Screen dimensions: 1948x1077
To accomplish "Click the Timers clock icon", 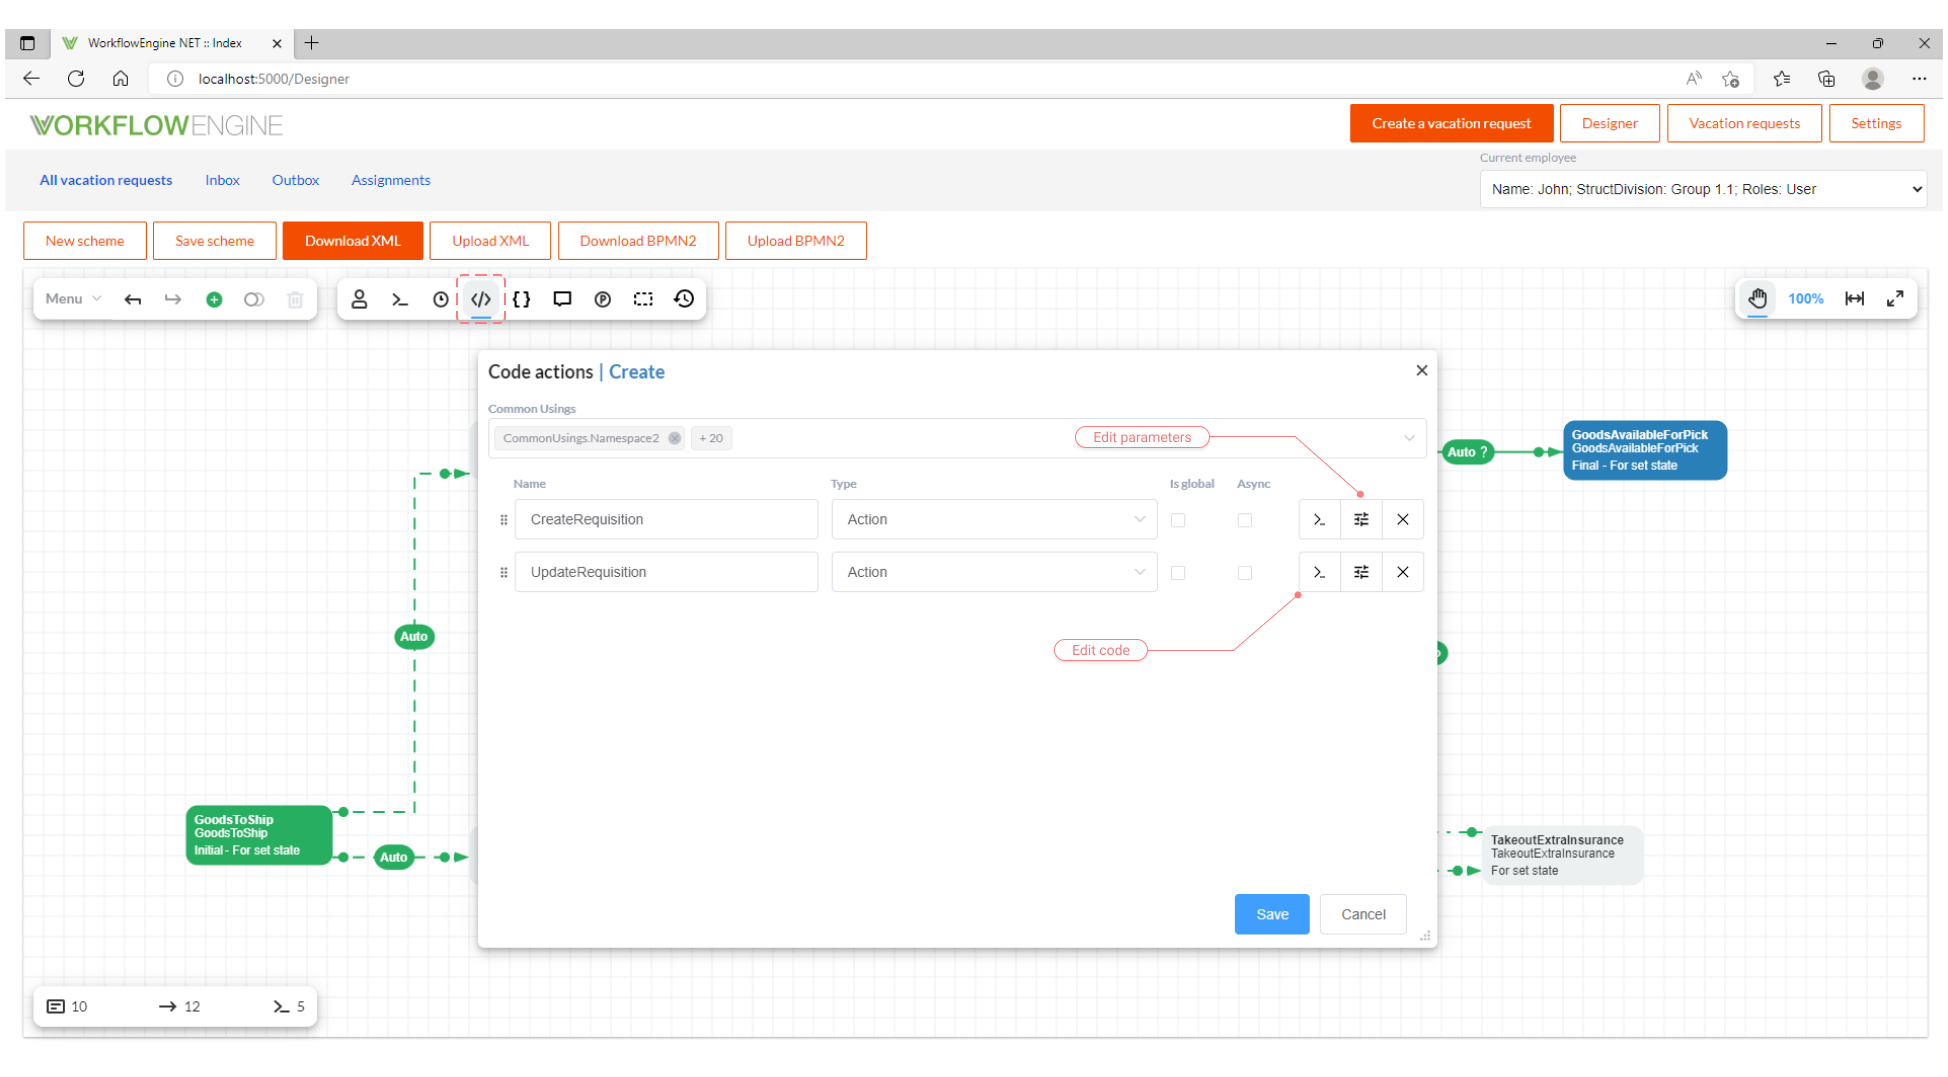I will [440, 299].
